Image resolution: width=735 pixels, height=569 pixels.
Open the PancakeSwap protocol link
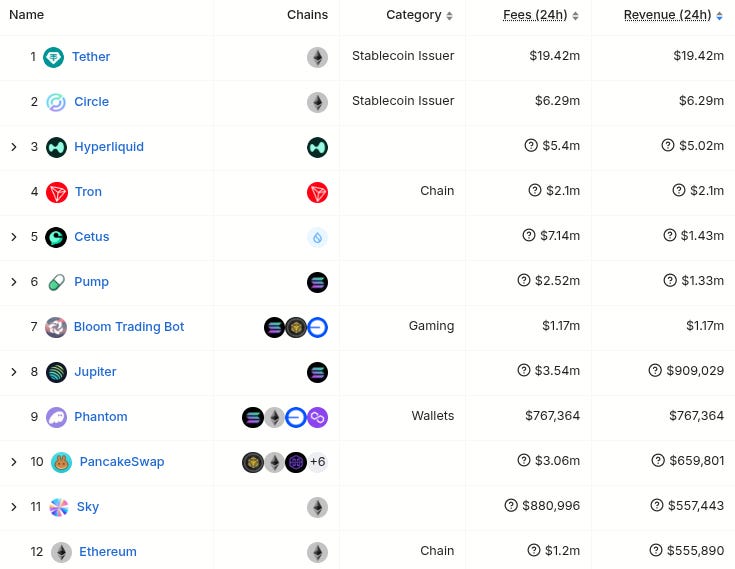tap(122, 462)
